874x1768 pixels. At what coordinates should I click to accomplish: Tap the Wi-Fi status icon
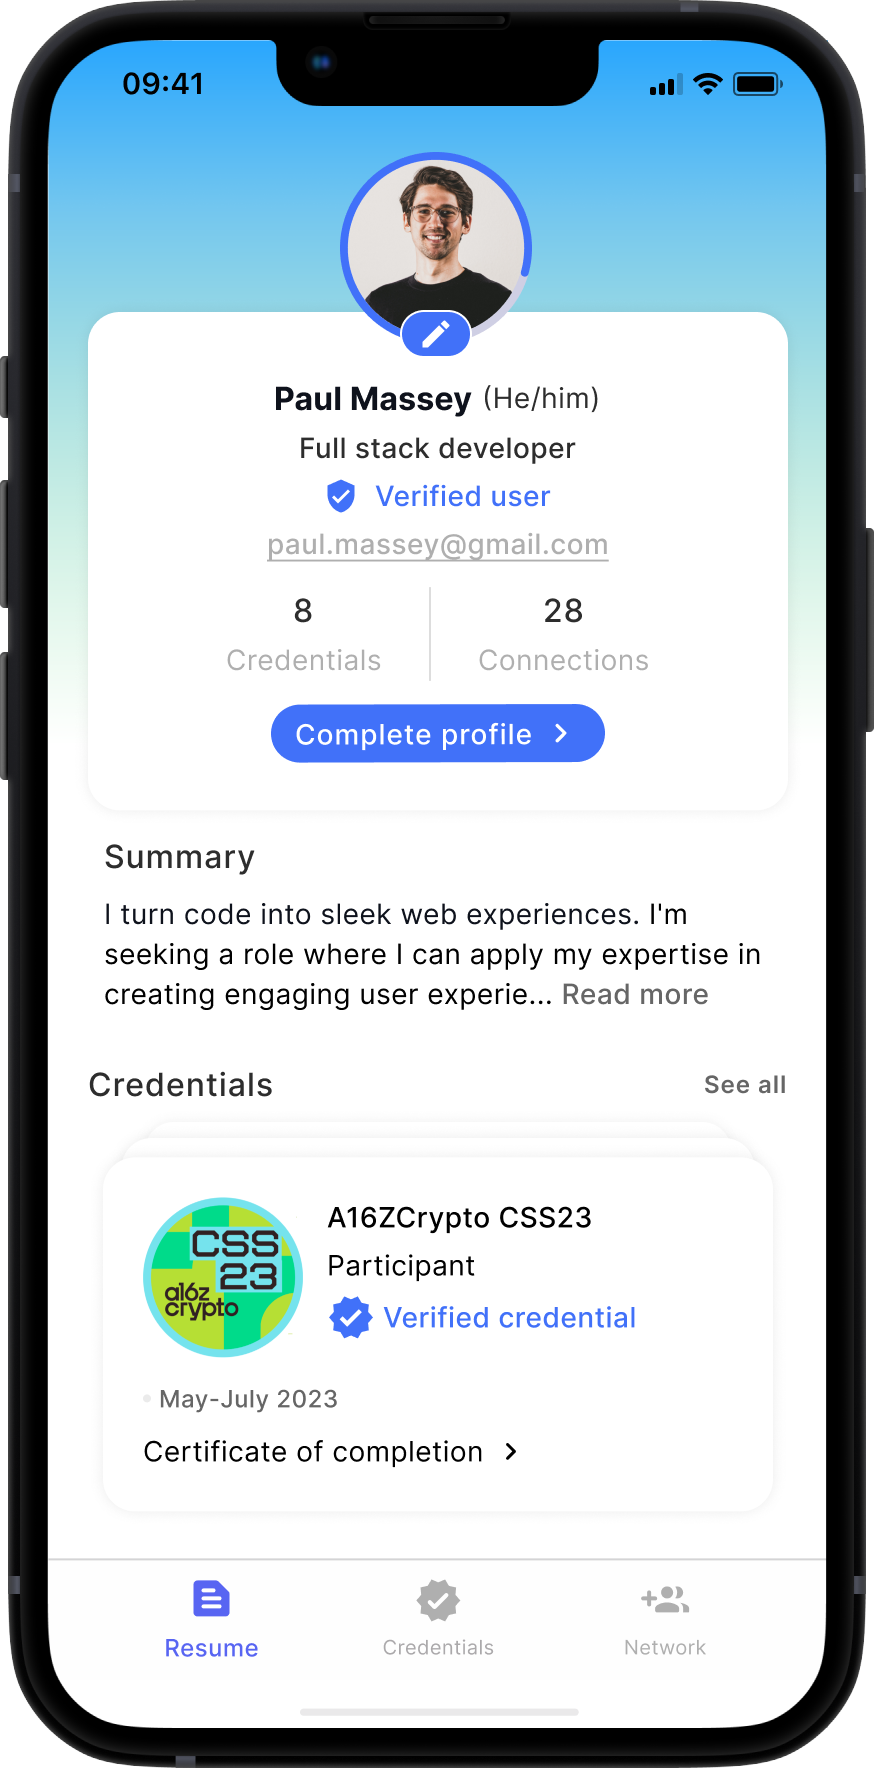[708, 85]
